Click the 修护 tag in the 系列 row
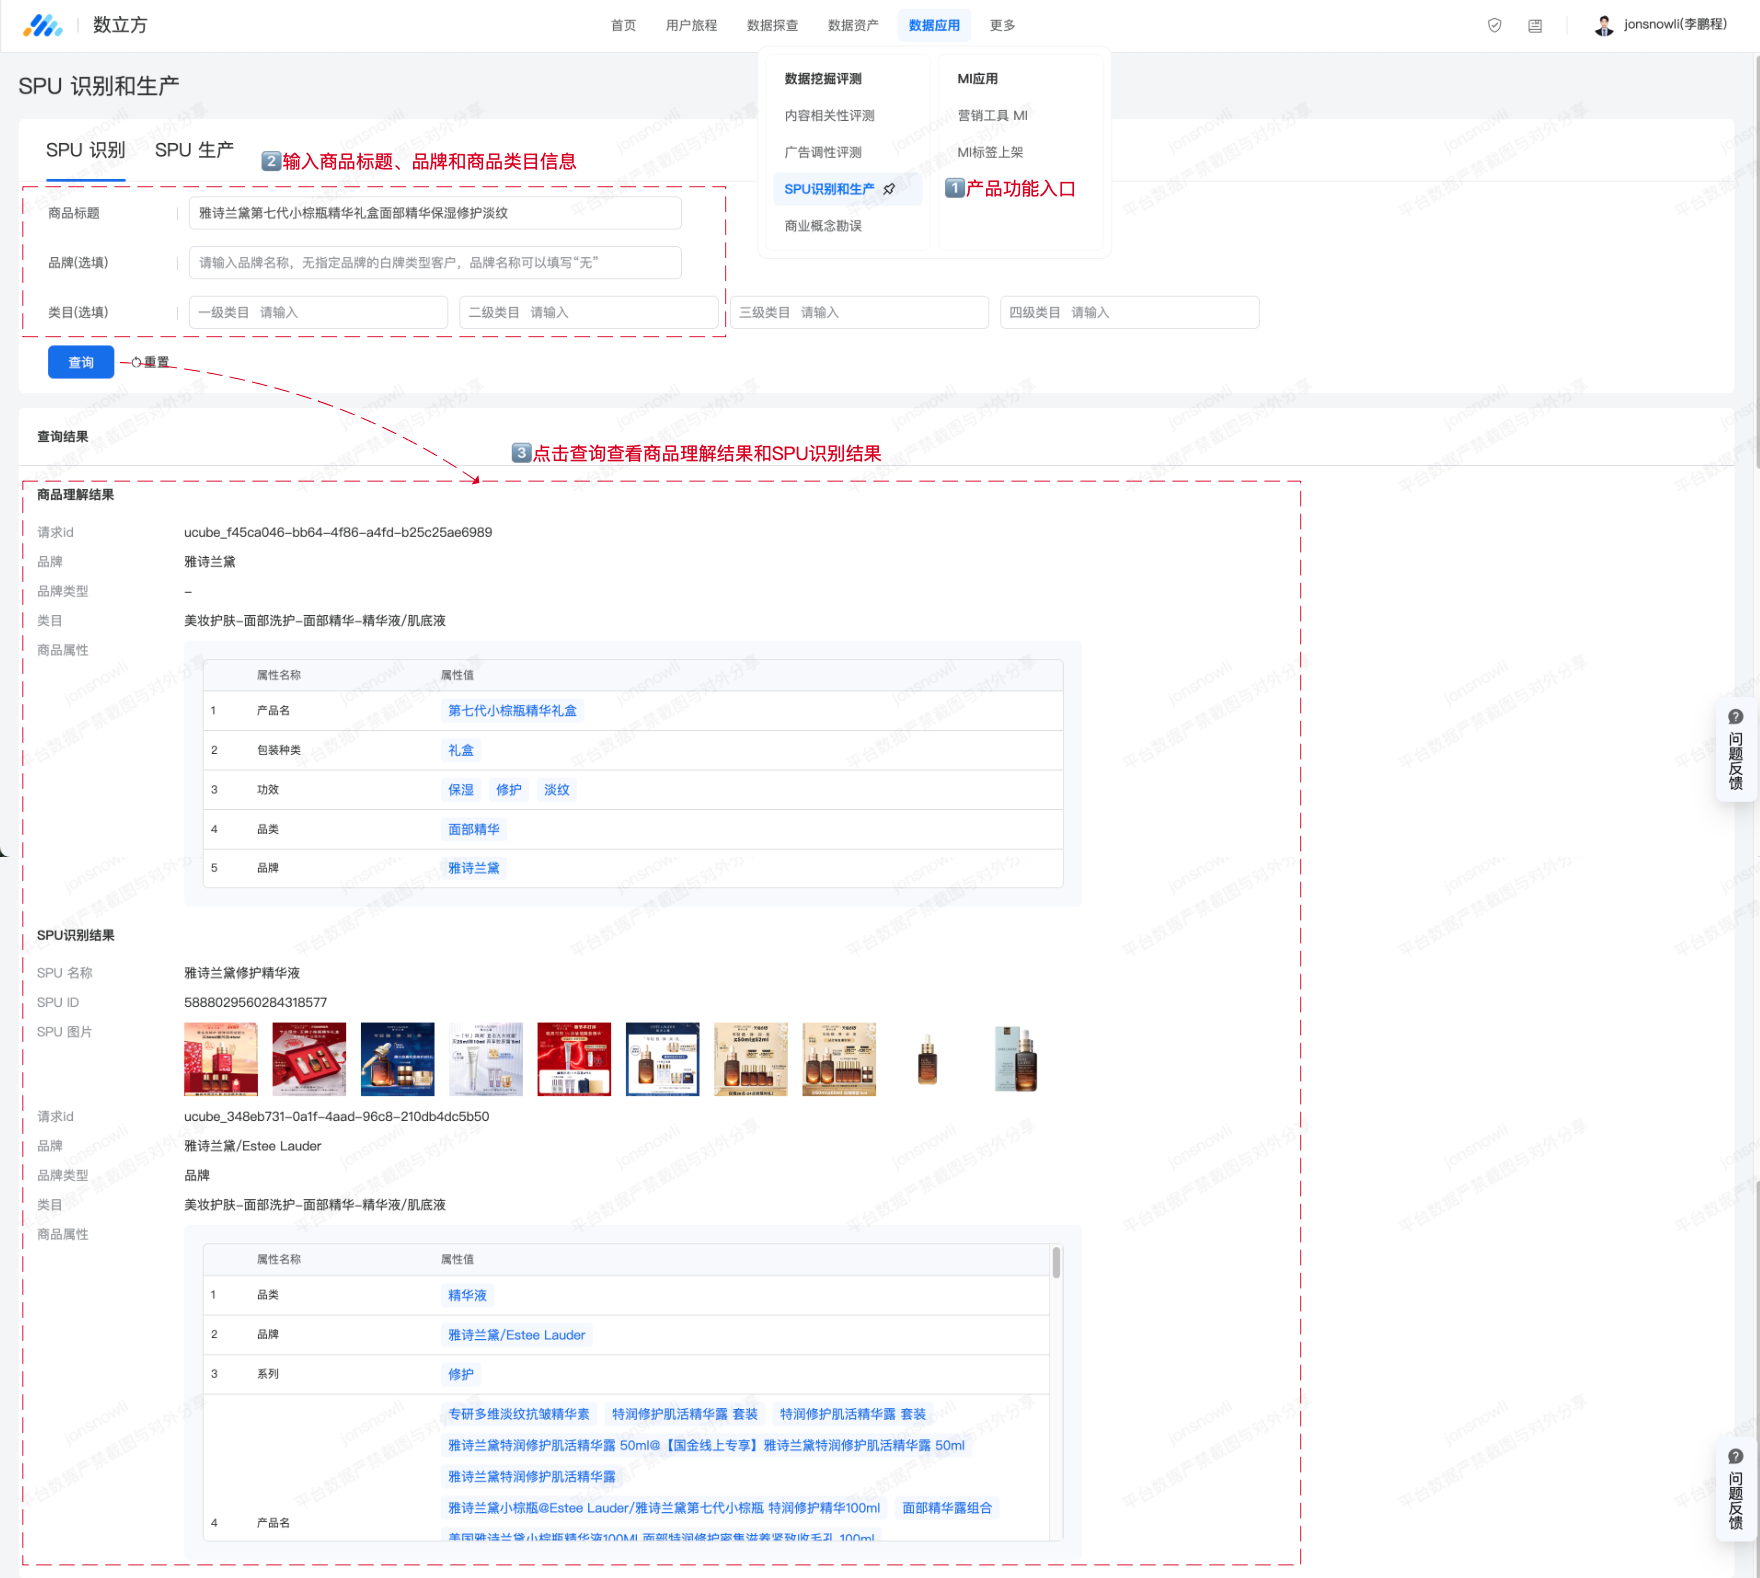This screenshot has height=1578, width=1760. [461, 1375]
